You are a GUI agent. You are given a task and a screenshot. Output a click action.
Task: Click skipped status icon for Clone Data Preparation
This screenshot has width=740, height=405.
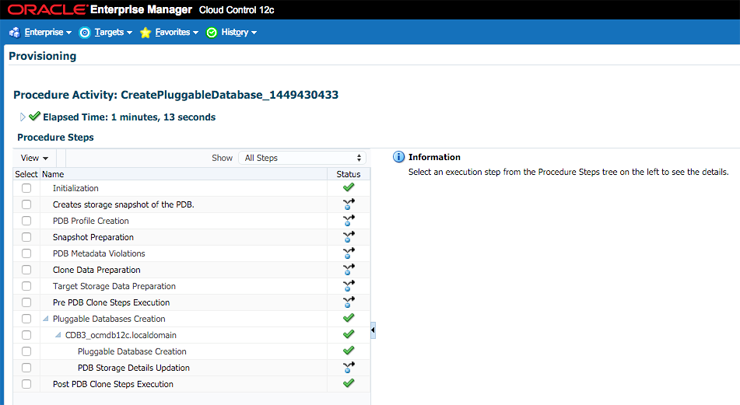pos(349,270)
